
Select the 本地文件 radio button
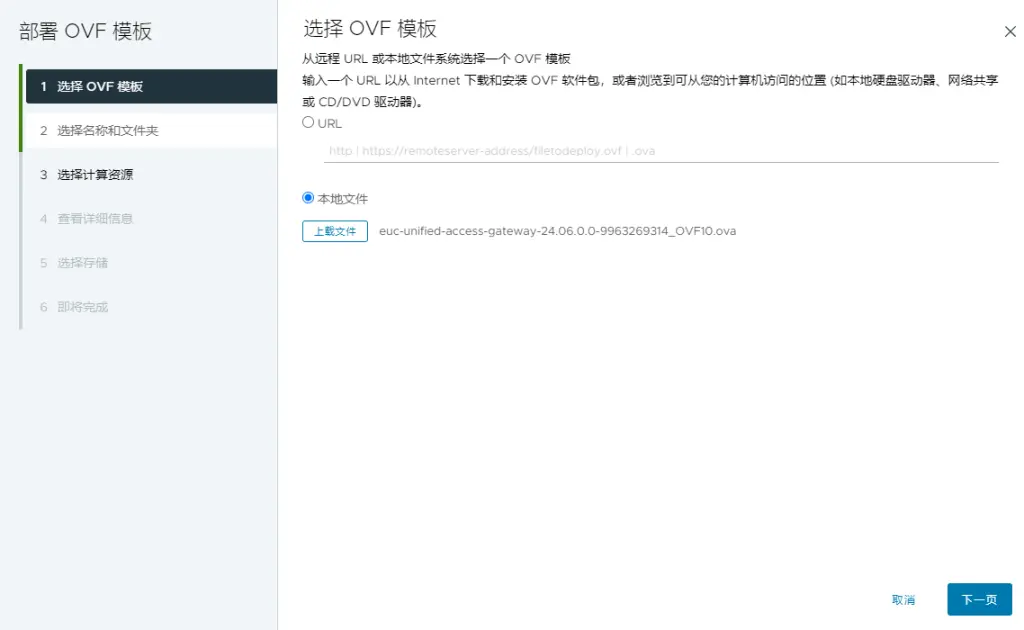(308, 199)
